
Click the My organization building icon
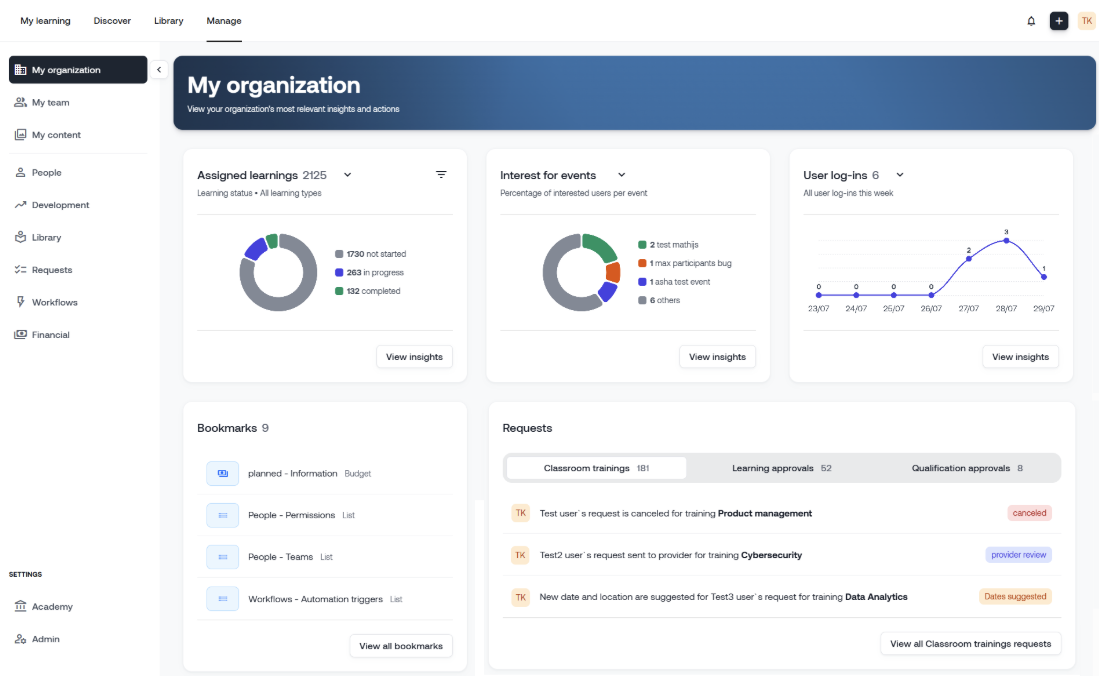click(20, 70)
